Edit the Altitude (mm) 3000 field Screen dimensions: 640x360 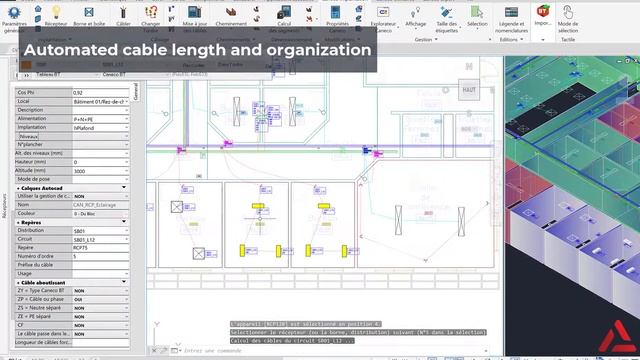point(101,171)
